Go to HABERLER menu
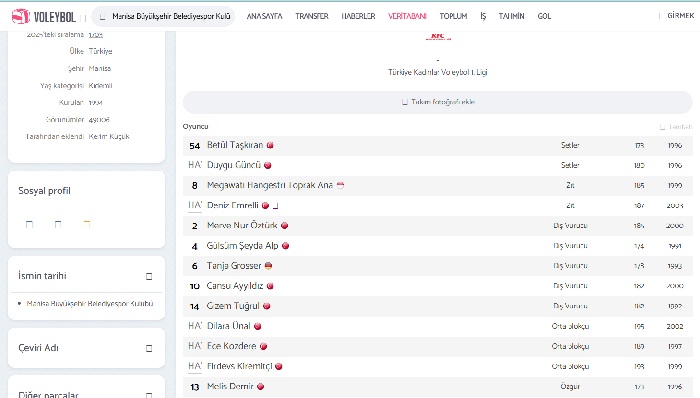The height and width of the screenshot is (398, 700). pos(358,16)
